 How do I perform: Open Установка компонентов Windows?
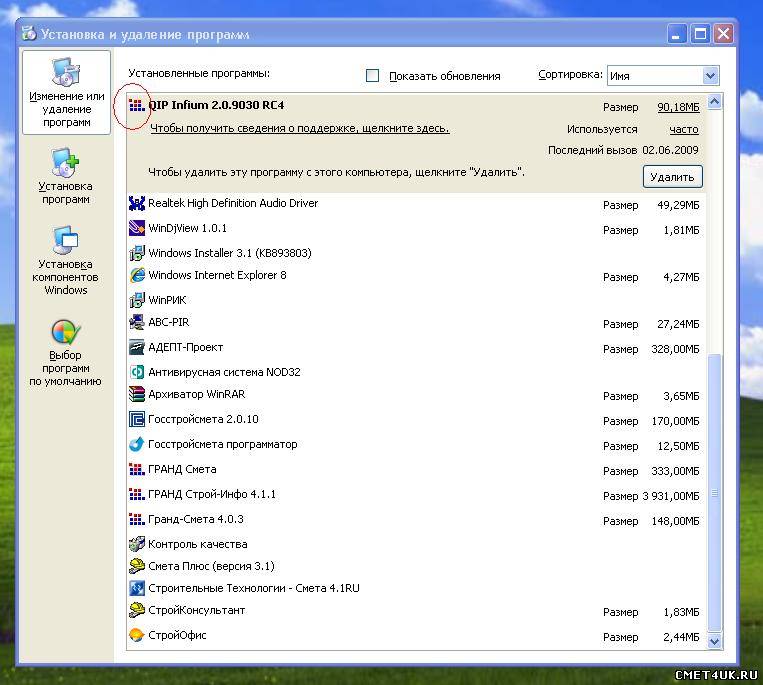65,260
